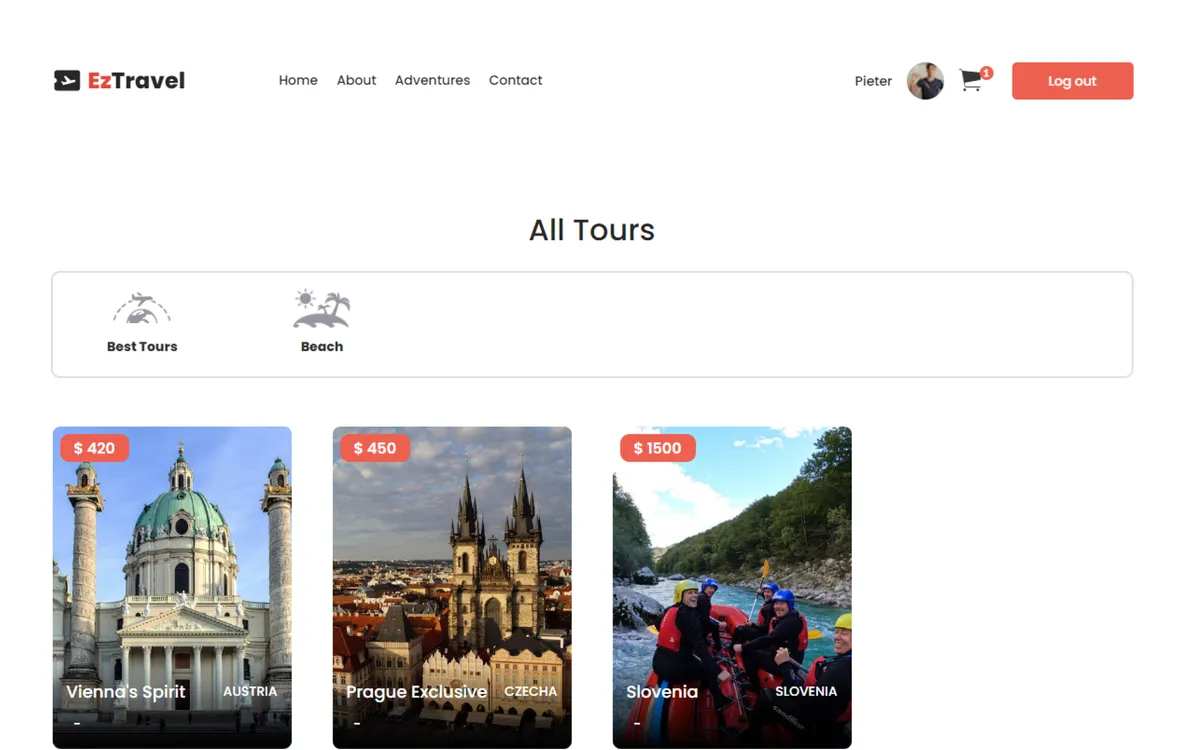Click the $ 1500 price tag
Screen dimensions: 1200x750
[x=658, y=448]
